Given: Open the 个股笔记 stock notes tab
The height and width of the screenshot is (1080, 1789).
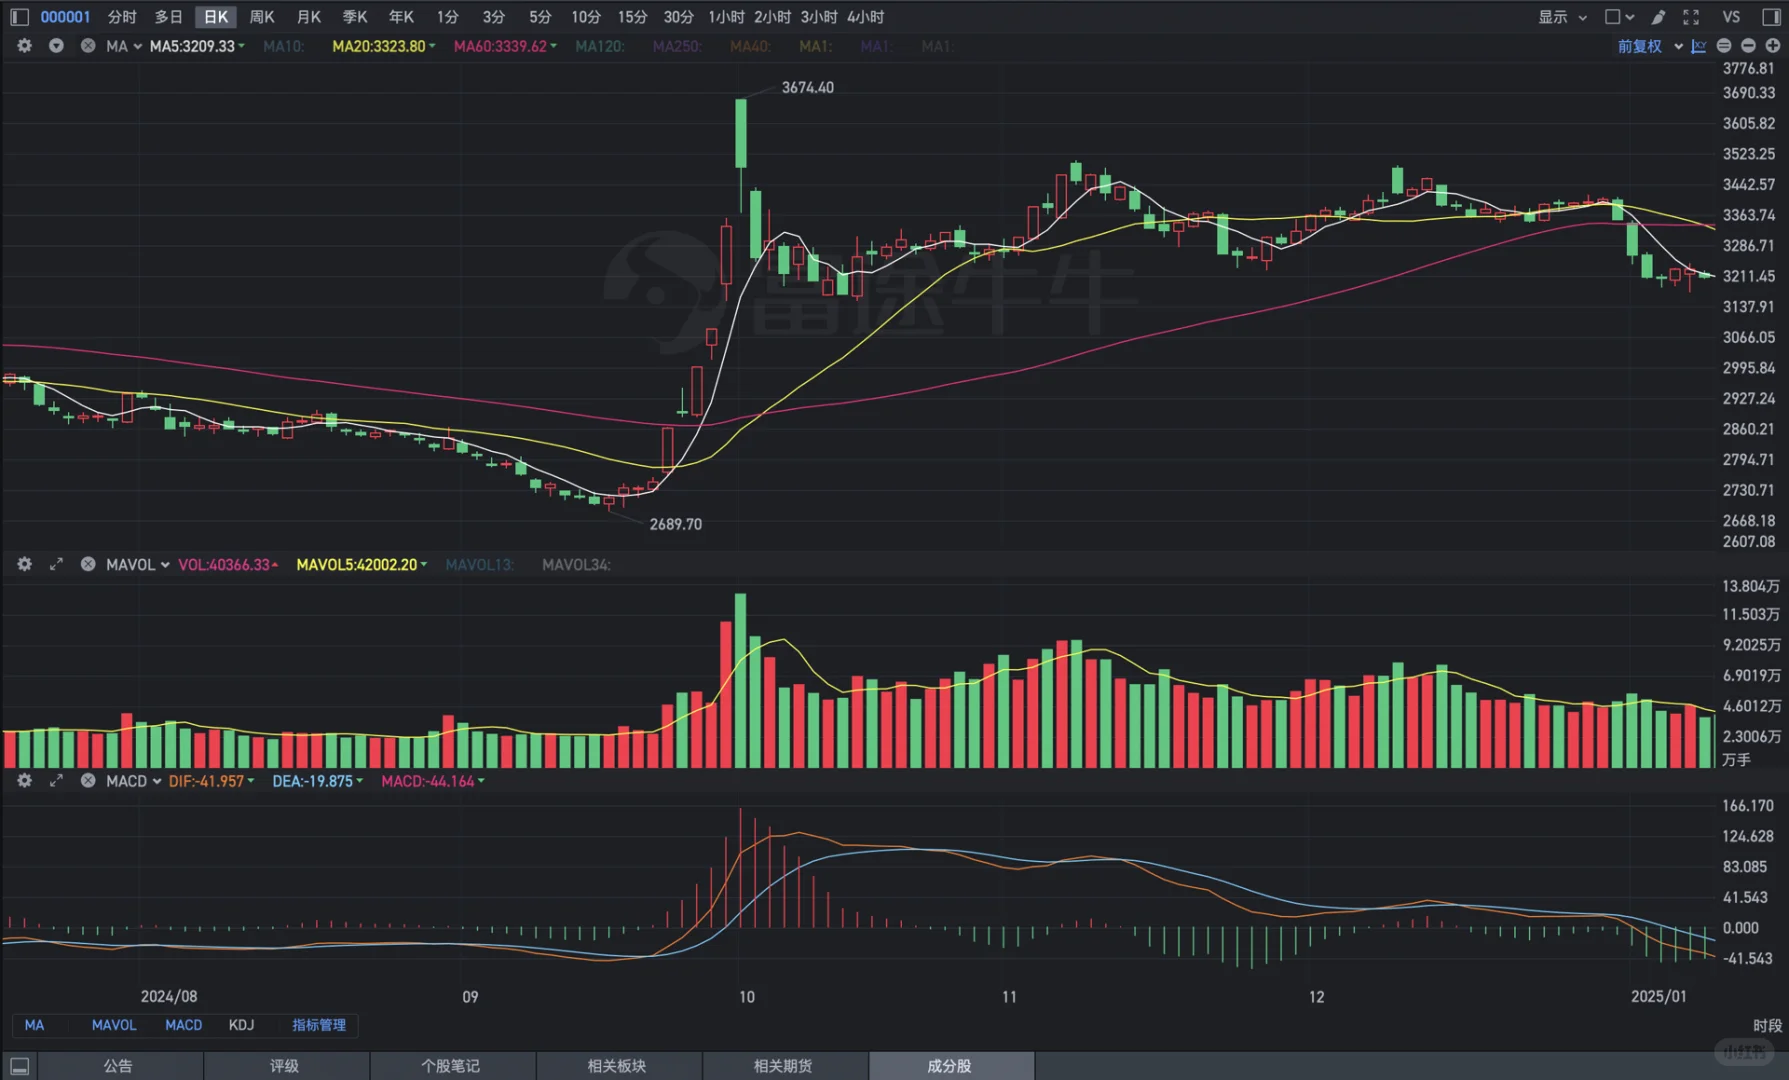Looking at the screenshot, I should (x=451, y=1066).
